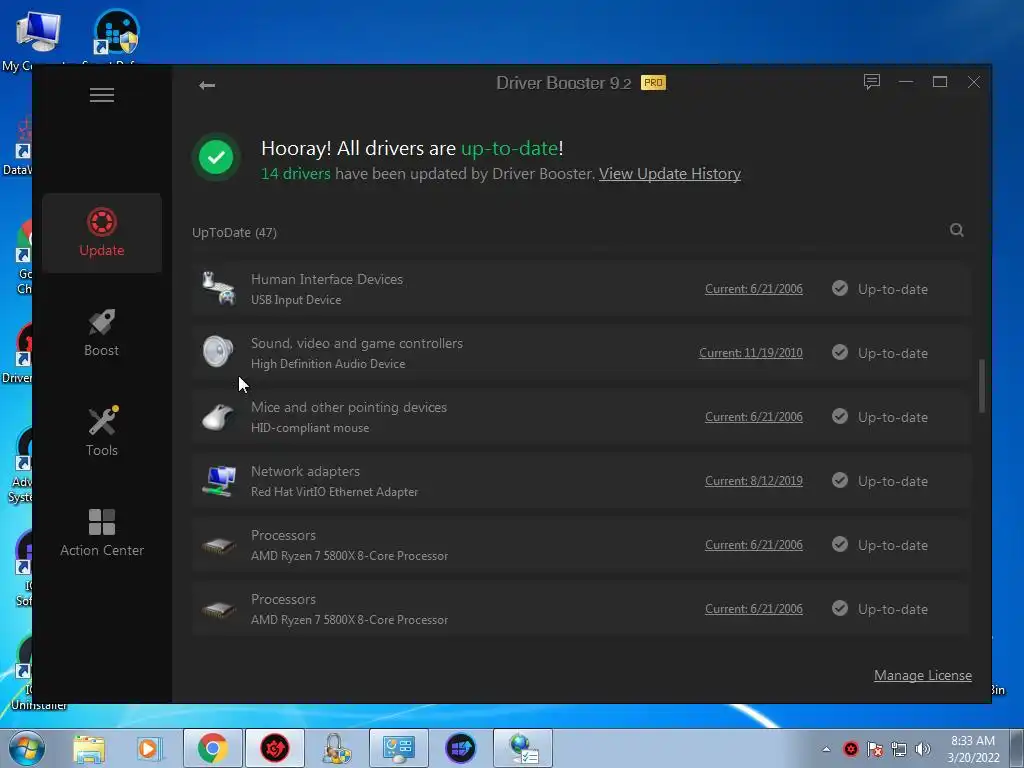The height and width of the screenshot is (768, 1024).
Task: Open the Windows Start button
Action: click(26, 748)
